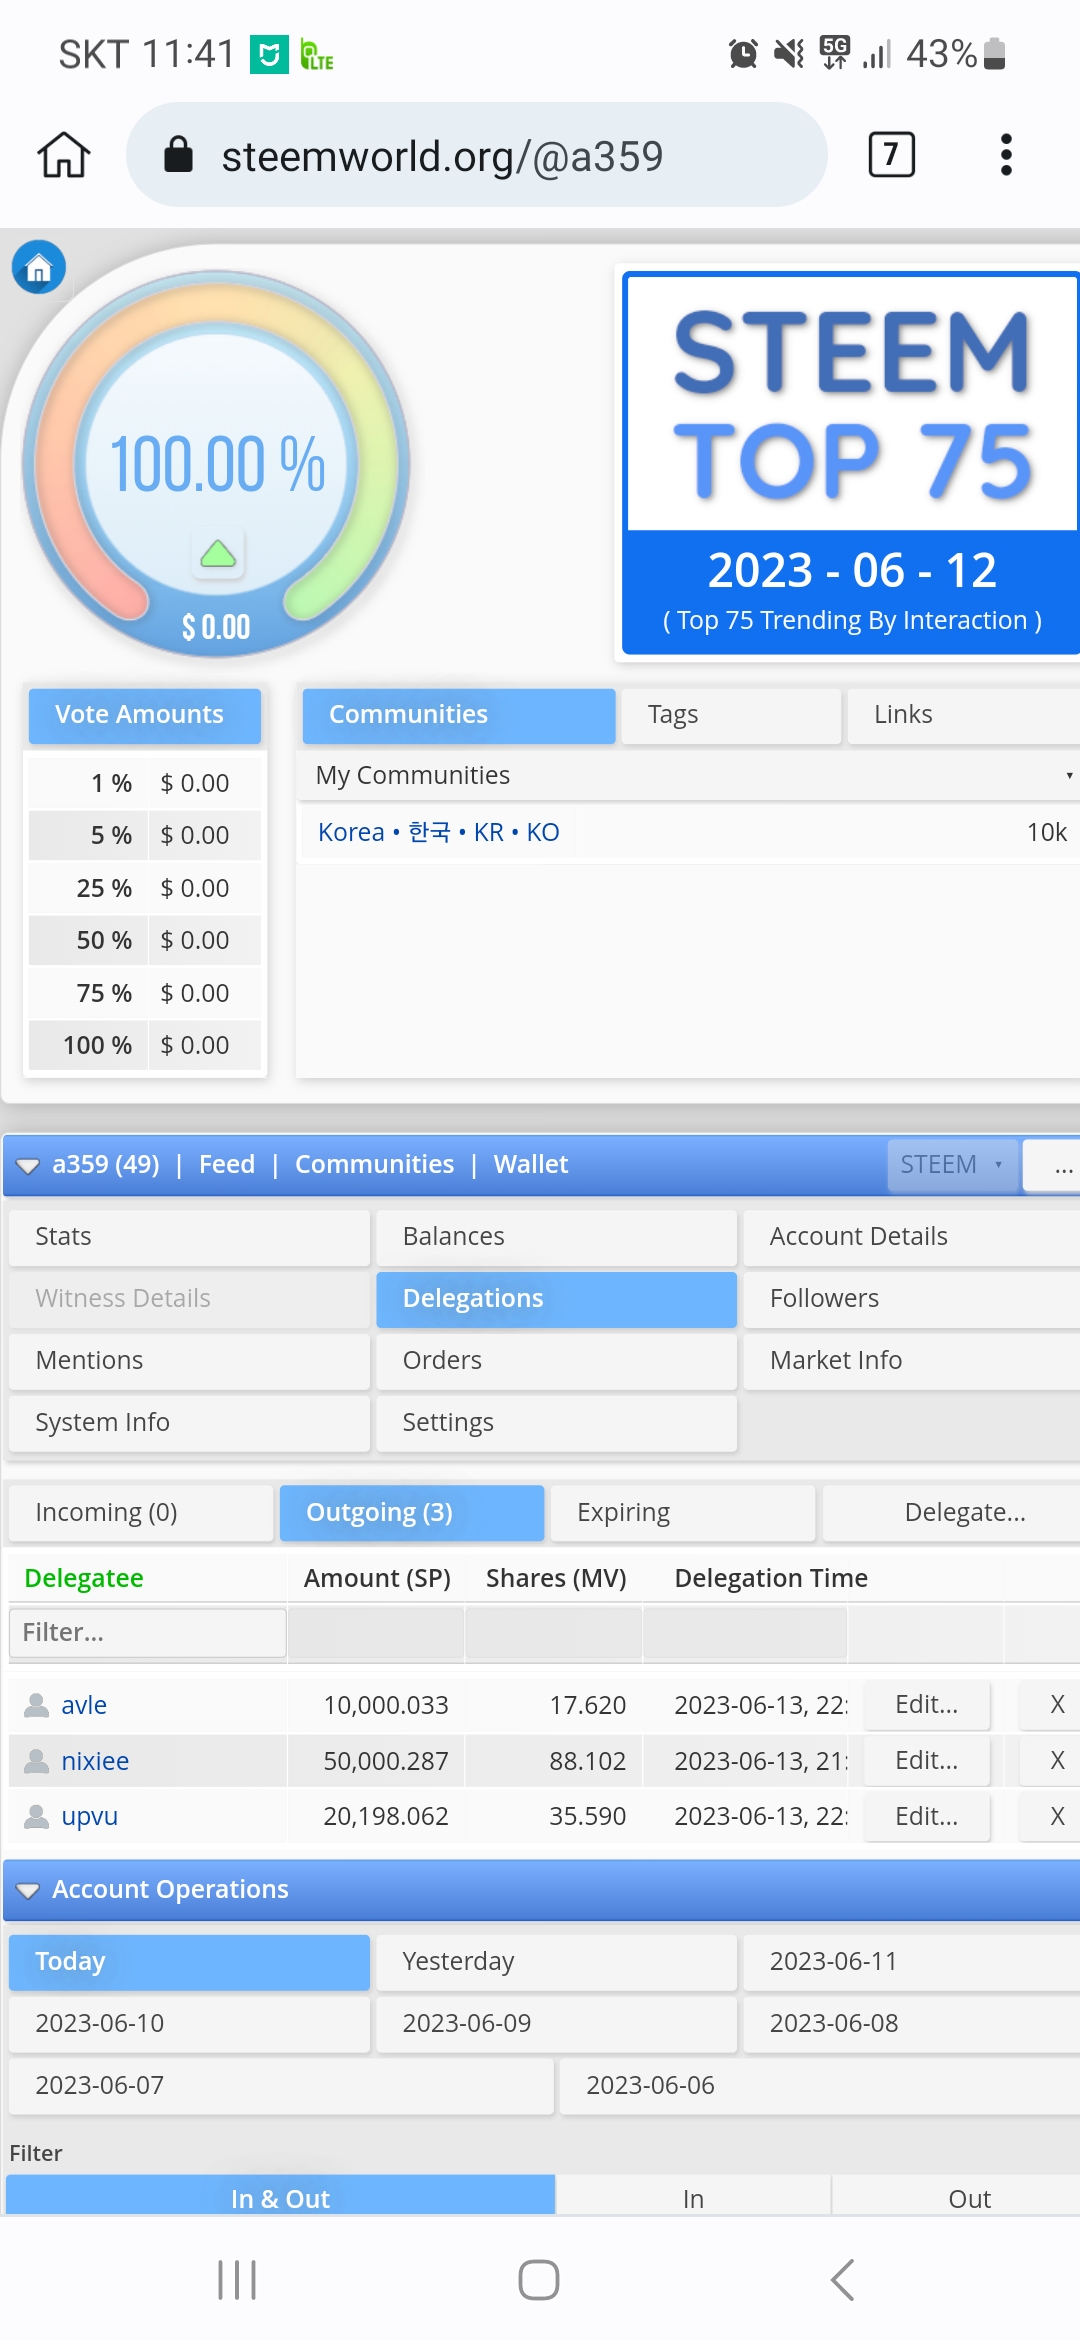This screenshot has height=2340, width=1080.
Task: Open the Wallet link in account header
Action: point(531,1165)
